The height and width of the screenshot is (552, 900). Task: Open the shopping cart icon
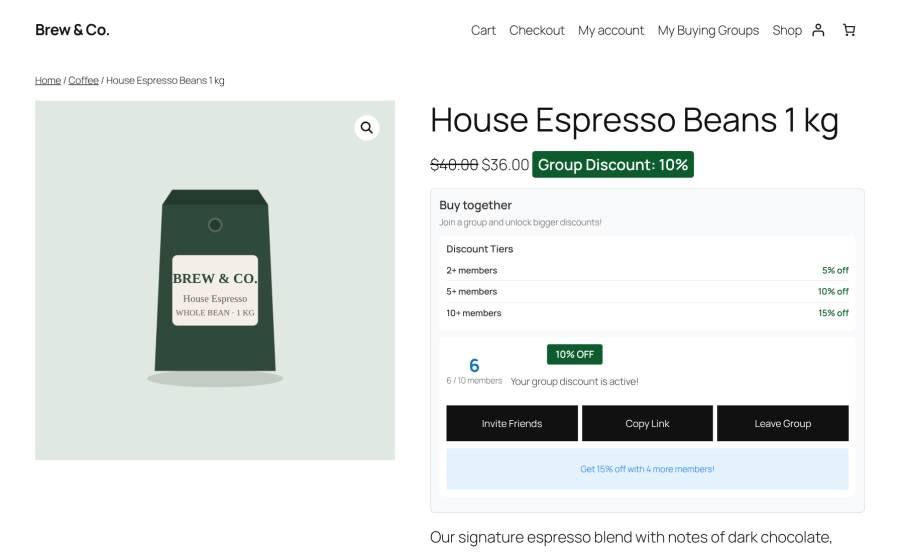tap(849, 30)
